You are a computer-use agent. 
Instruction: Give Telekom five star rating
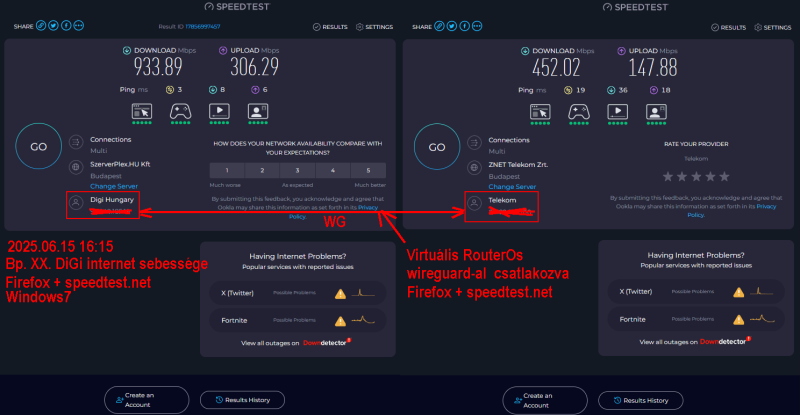coord(724,177)
